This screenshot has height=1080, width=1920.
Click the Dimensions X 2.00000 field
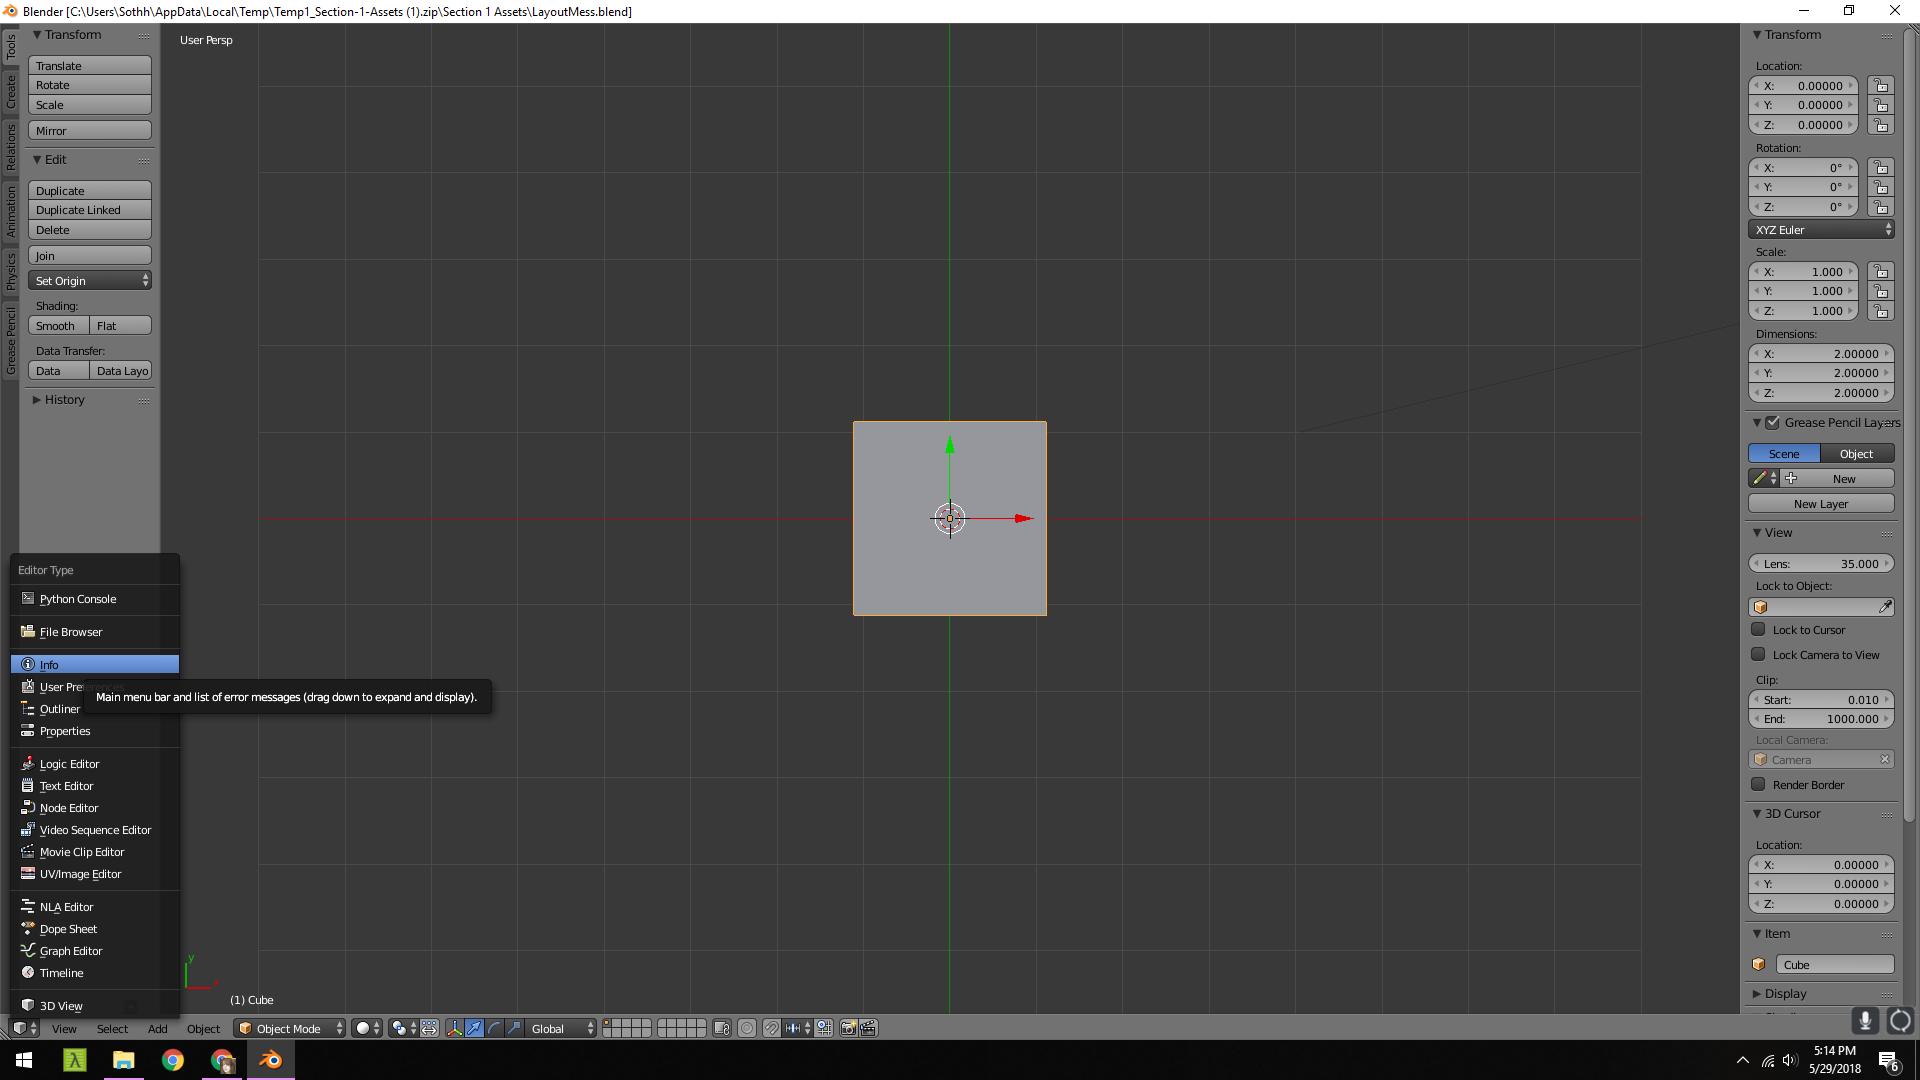coord(1821,354)
